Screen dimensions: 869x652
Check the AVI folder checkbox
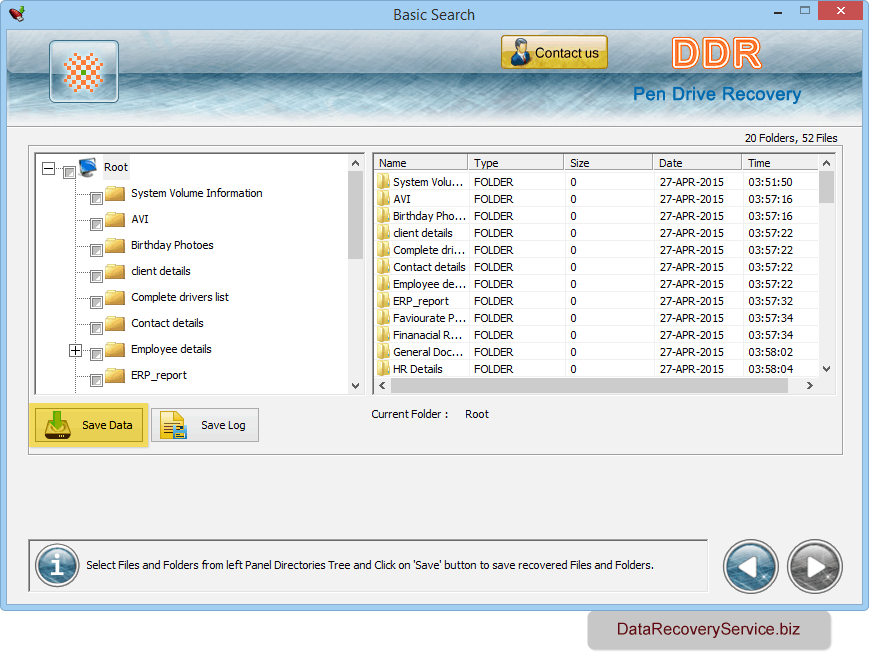[x=96, y=224]
